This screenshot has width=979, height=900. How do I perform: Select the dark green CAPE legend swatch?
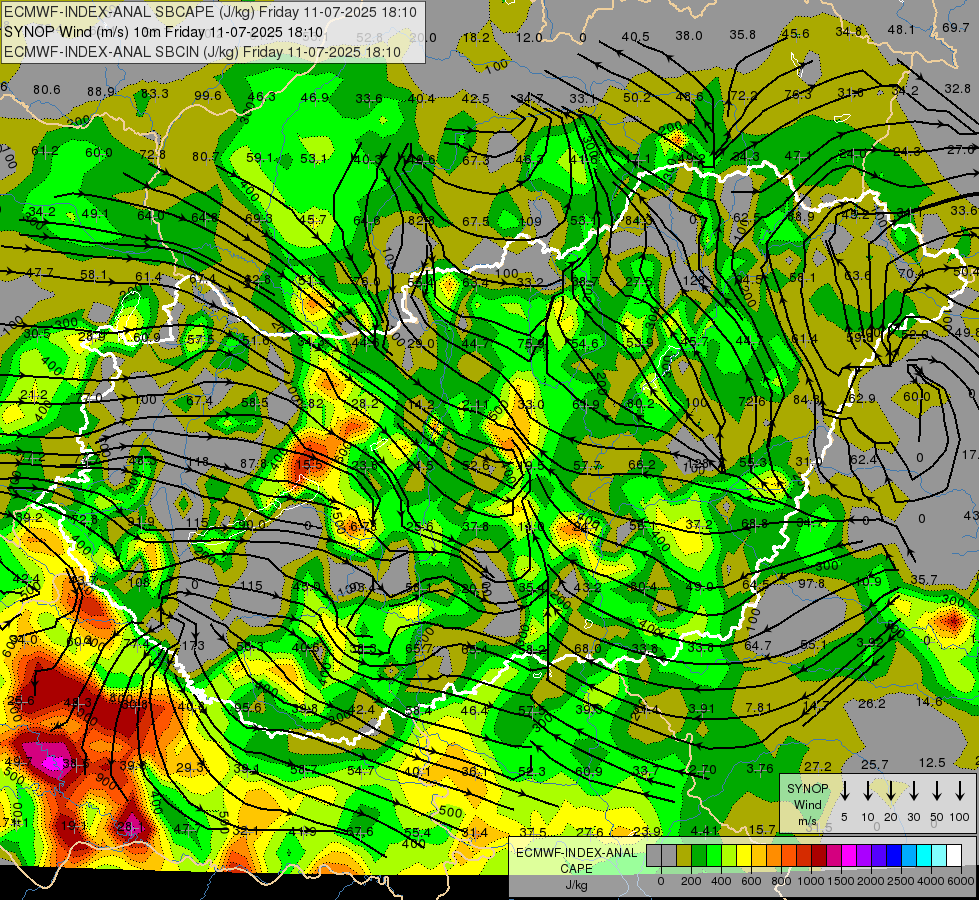(x=699, y=855)
